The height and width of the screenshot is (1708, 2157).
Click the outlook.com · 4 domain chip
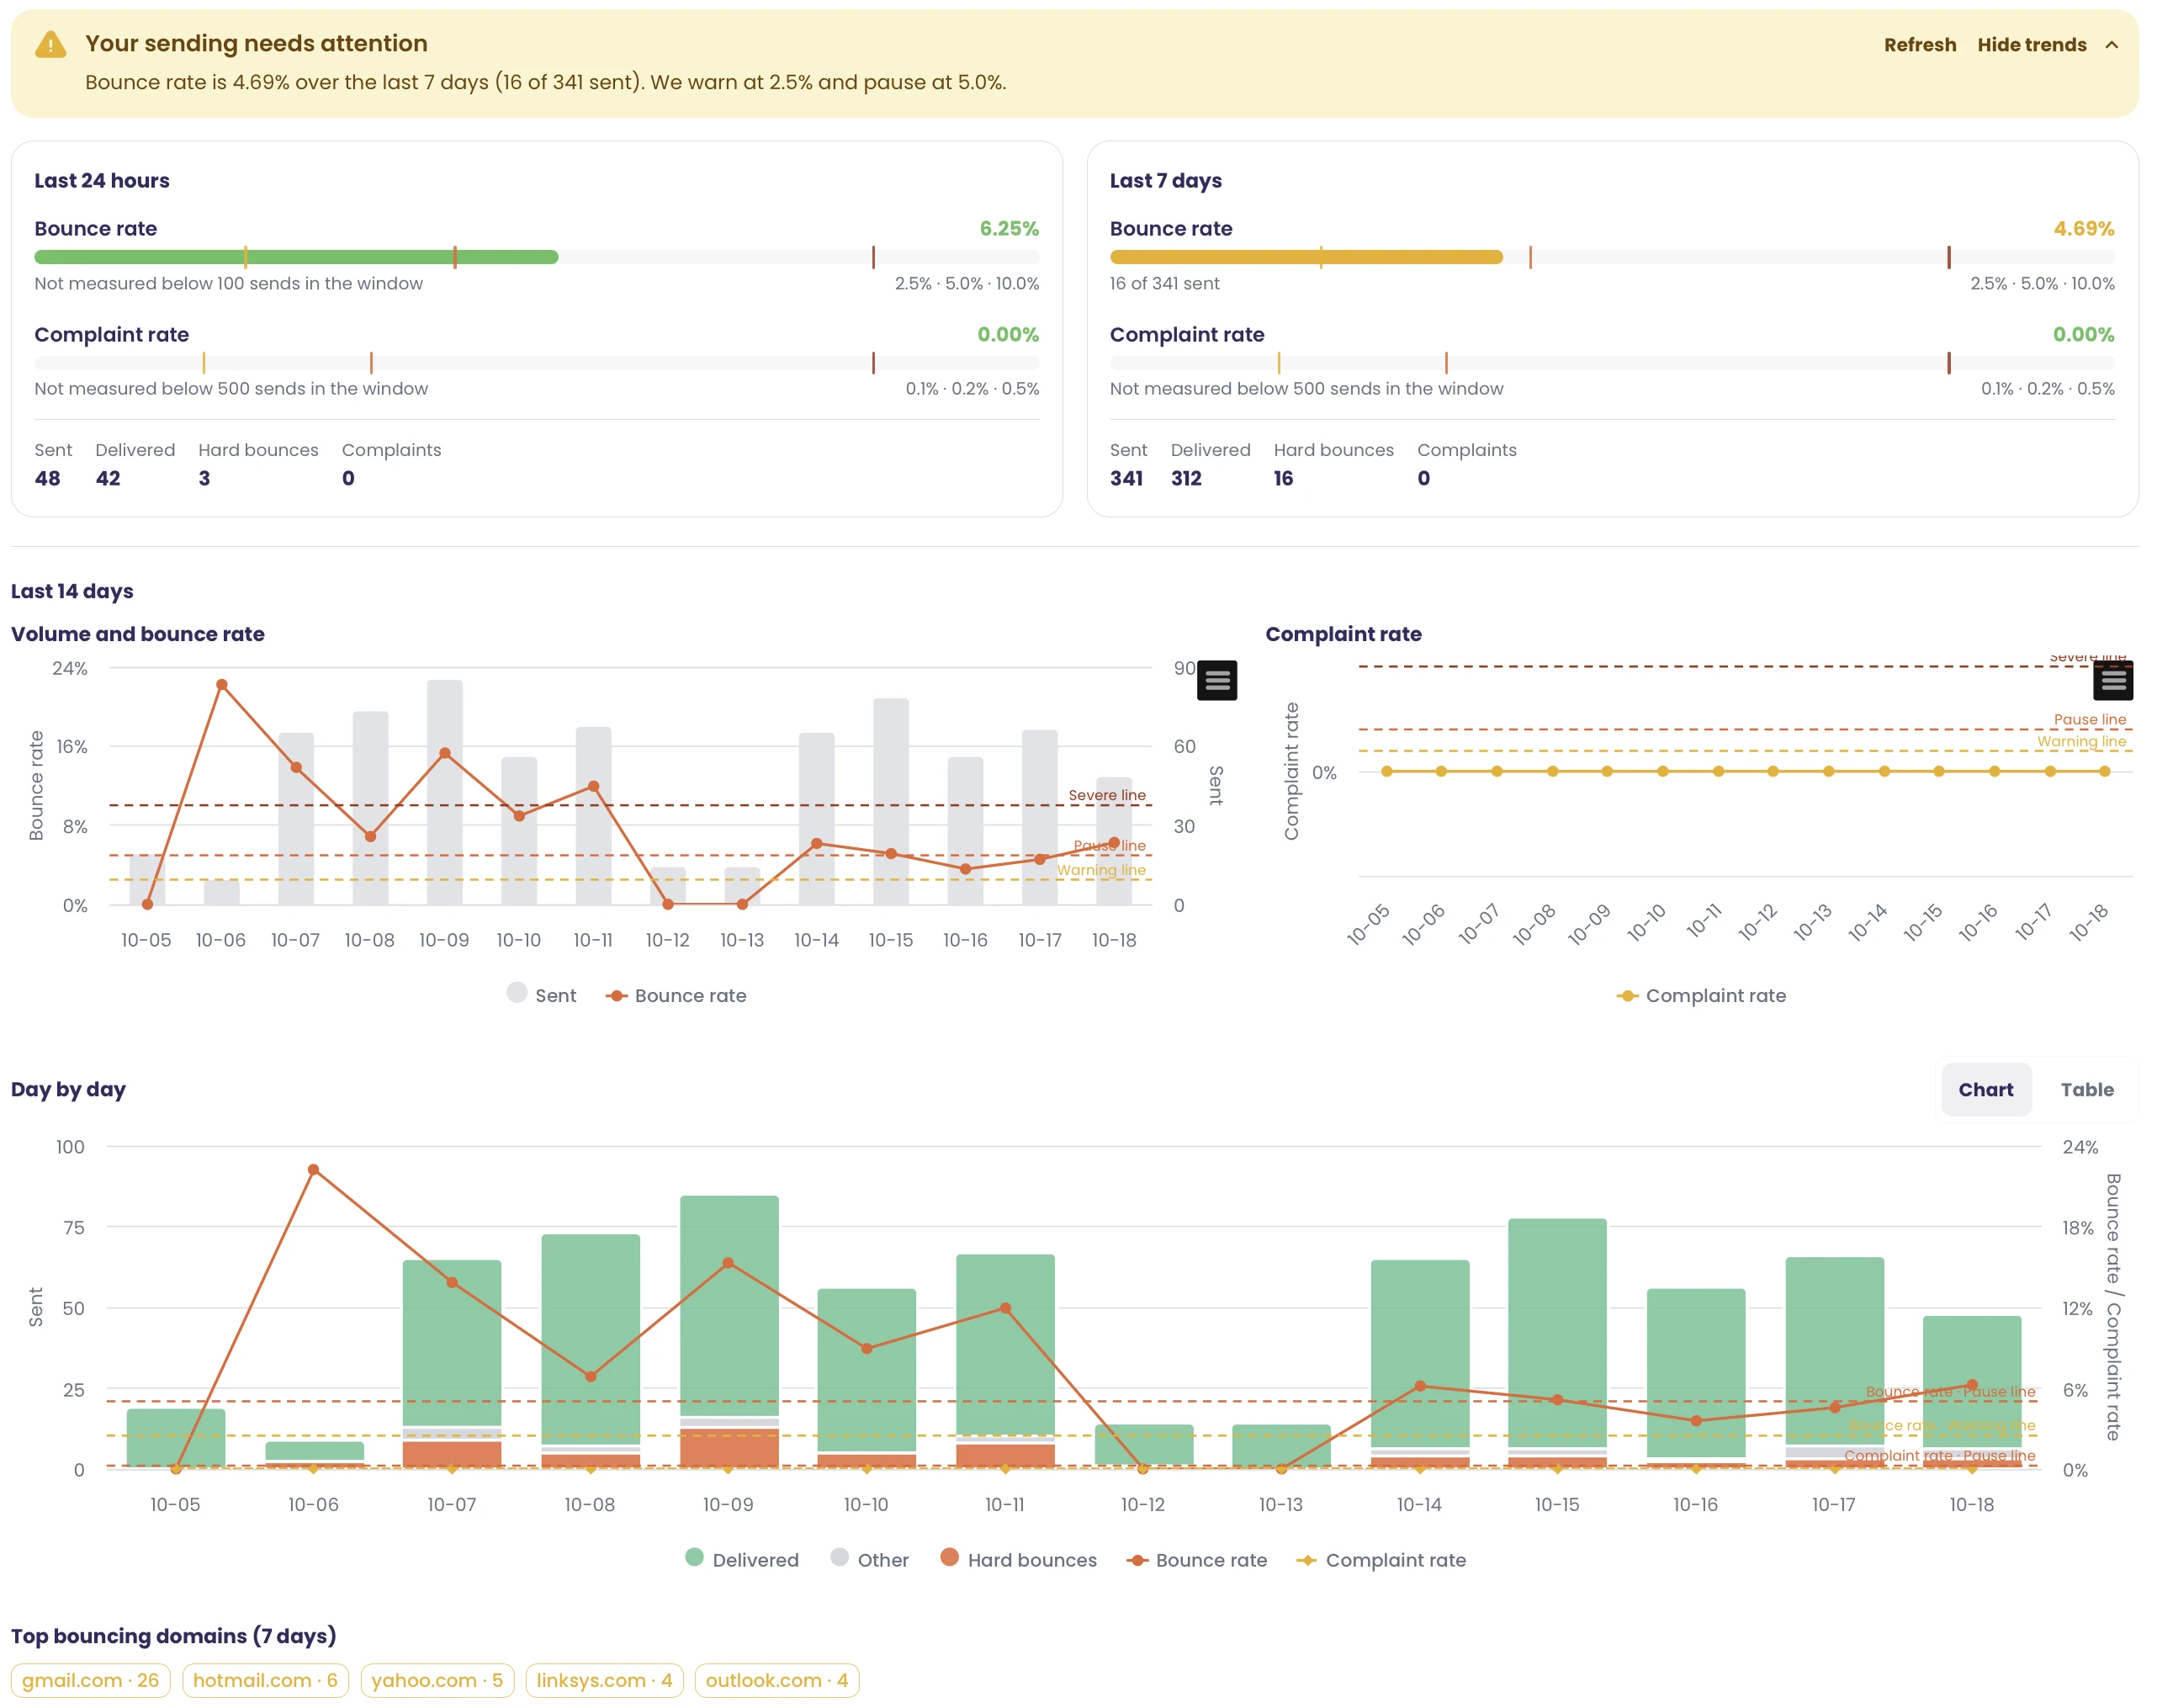776,1680
